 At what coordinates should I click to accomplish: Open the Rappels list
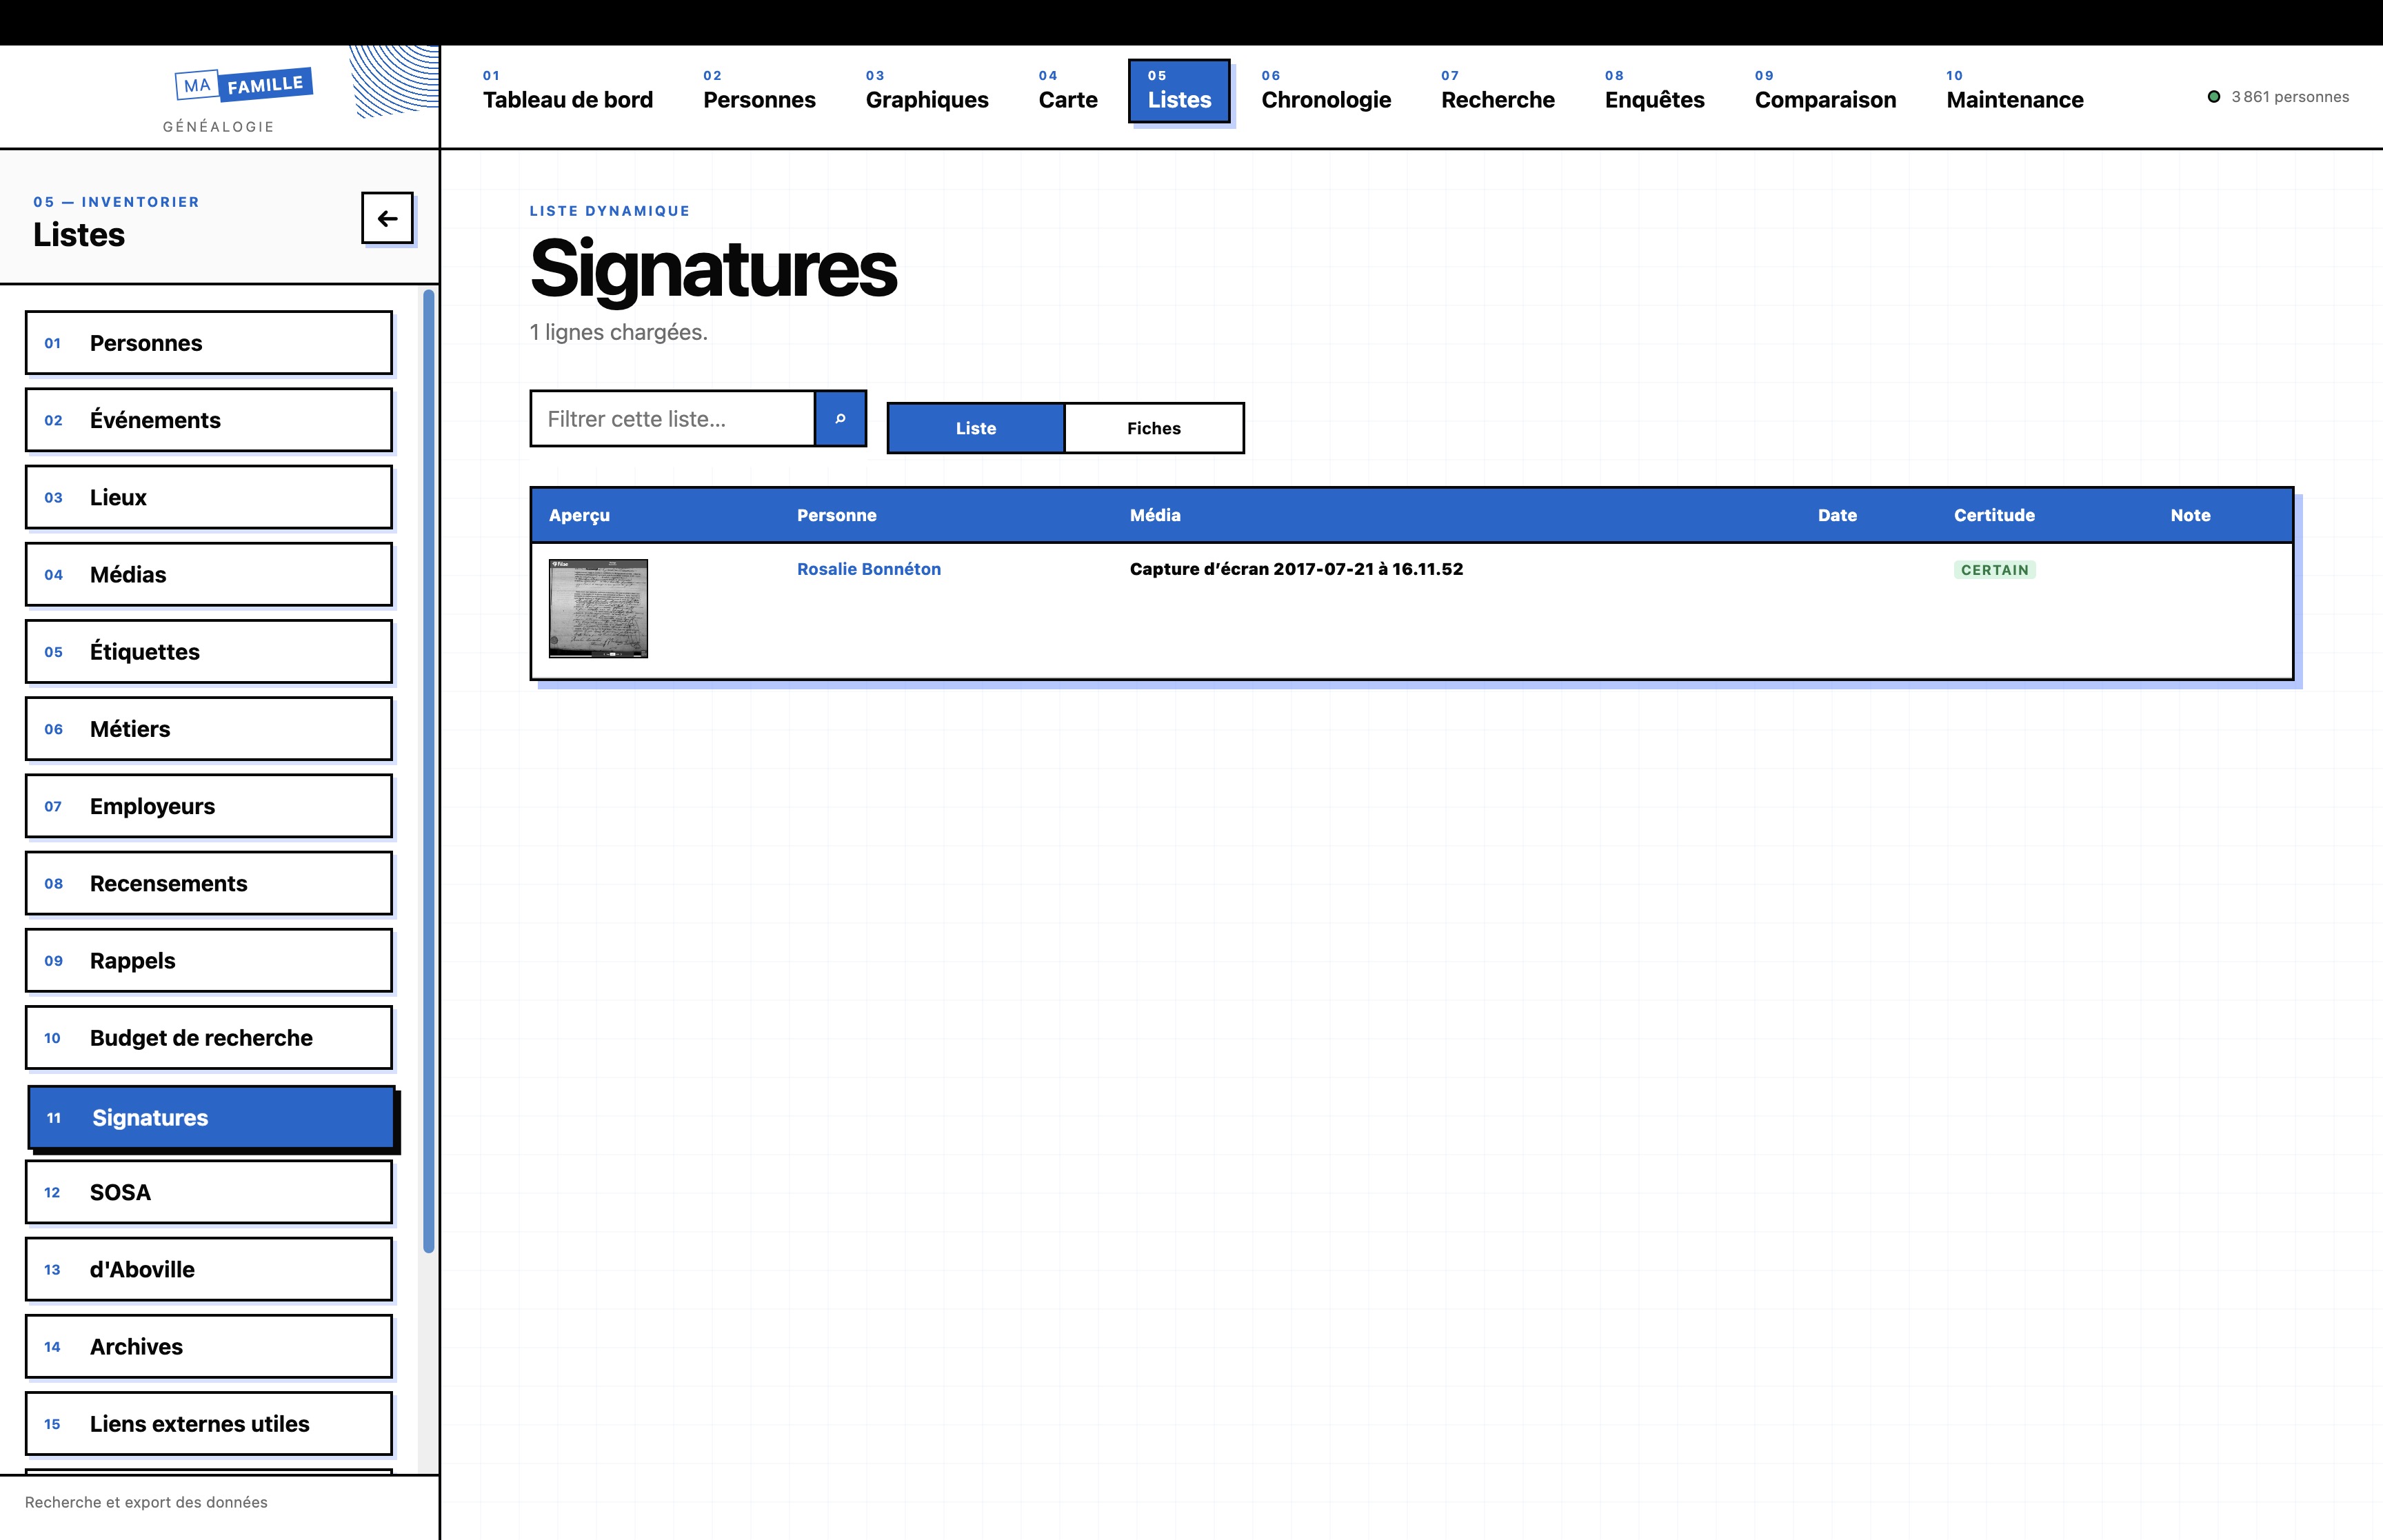coord(209,960)
